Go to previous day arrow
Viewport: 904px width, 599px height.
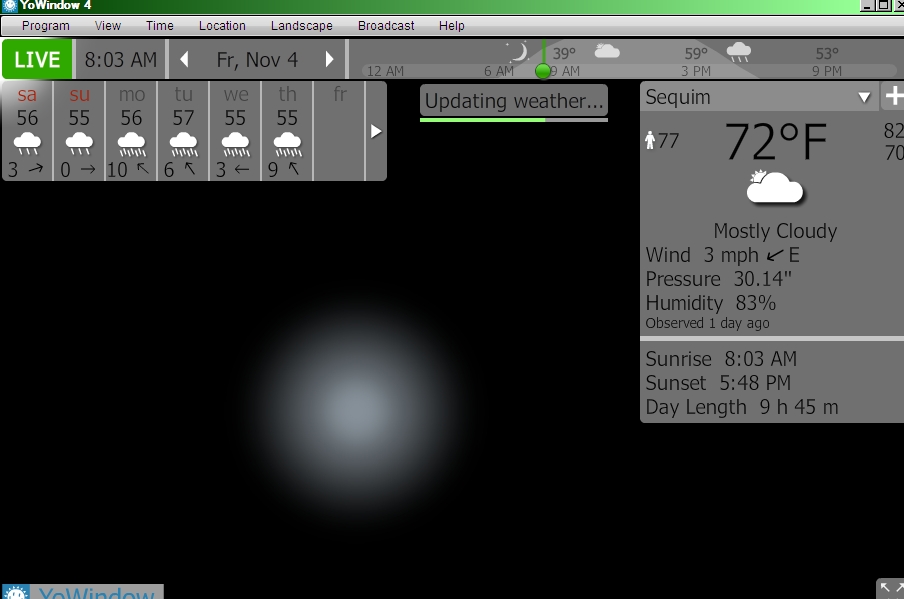pos(184,60)
